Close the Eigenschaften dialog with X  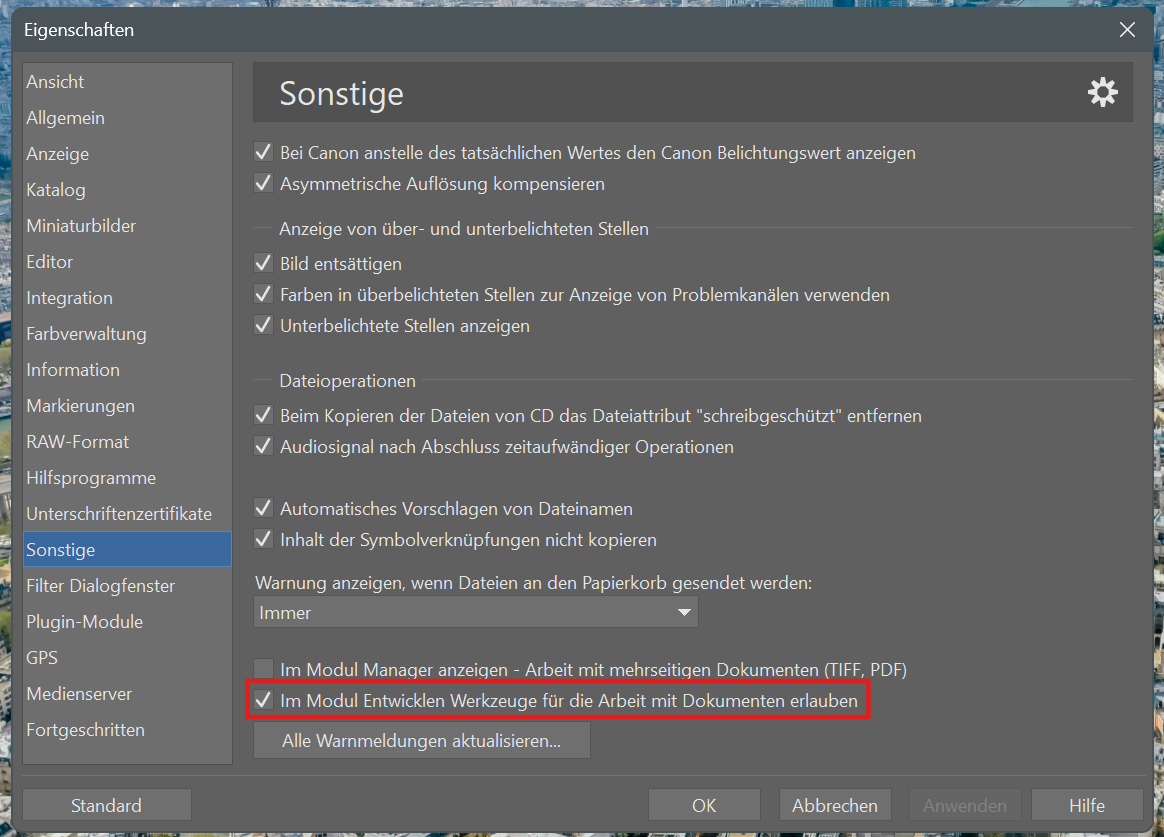[x=1127, y=30]
